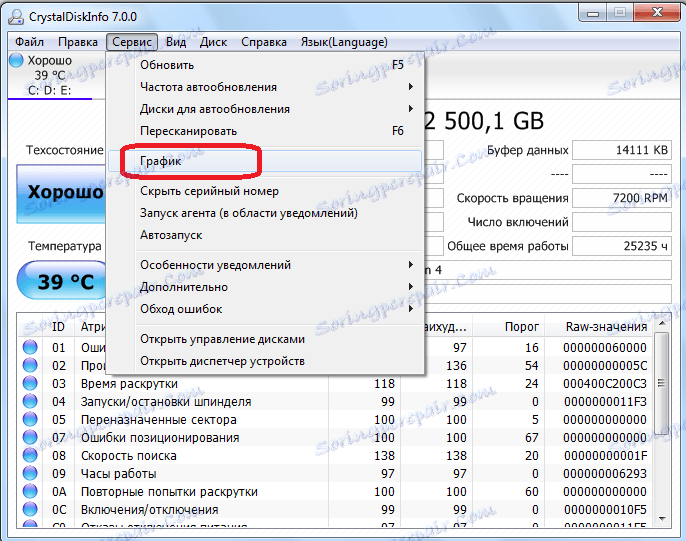Click raw value 000400C200C3
686x541 pixels.
(605, 384)
